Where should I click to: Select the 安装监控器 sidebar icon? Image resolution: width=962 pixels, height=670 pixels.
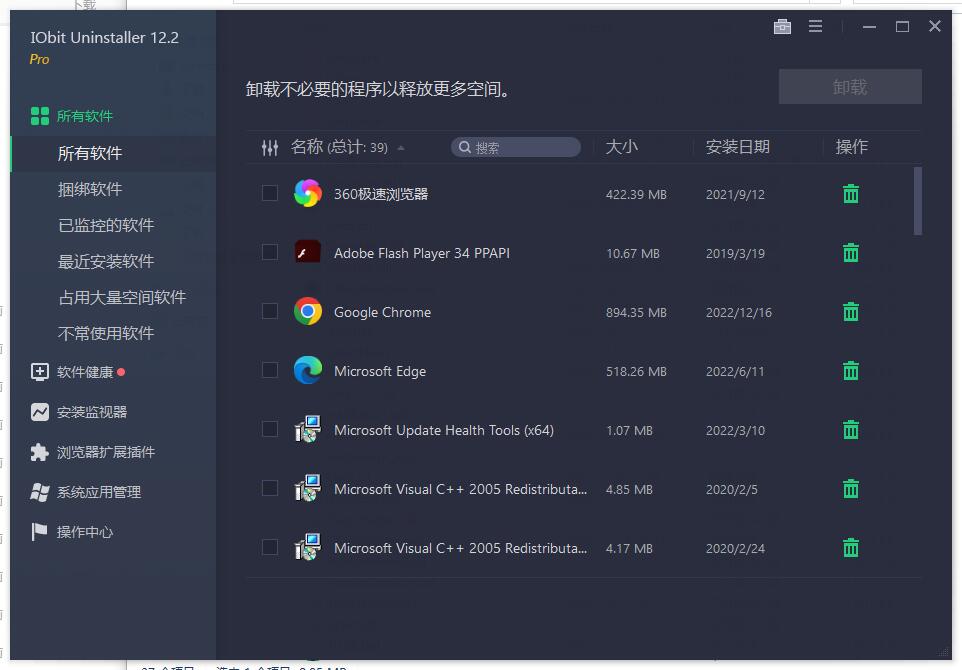point(42,411)
